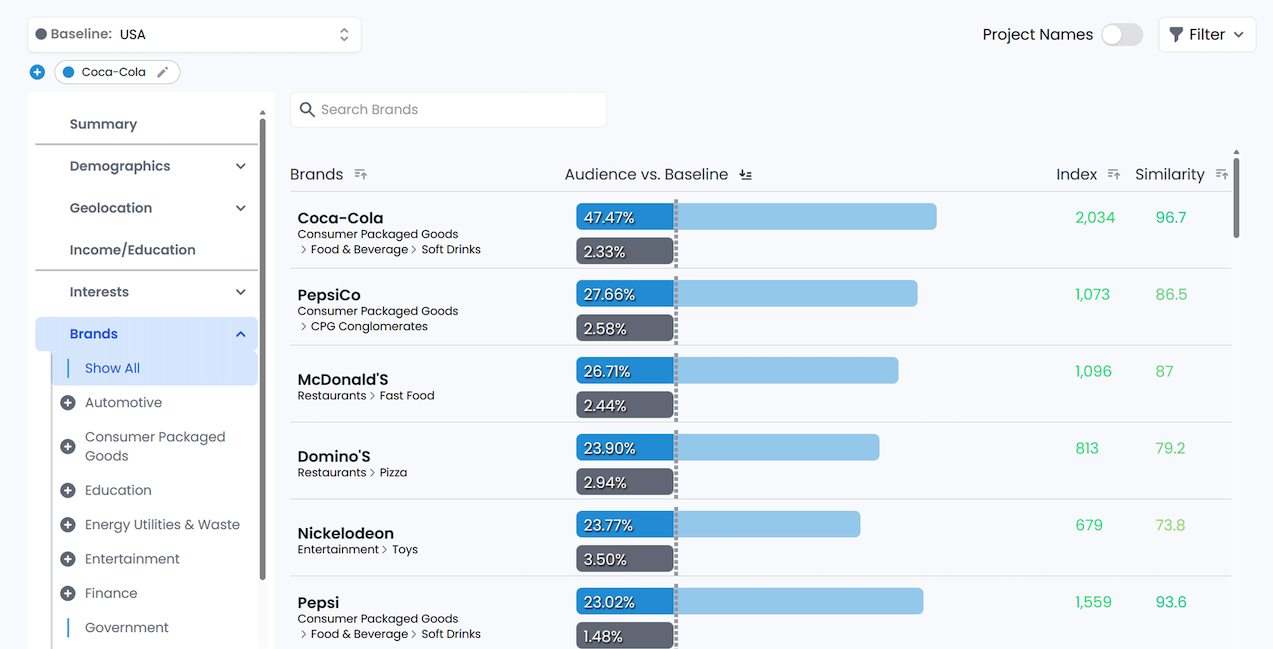Click the Index value 2,034
This screenshot has height=649, width=1273.
(1095, 217)
